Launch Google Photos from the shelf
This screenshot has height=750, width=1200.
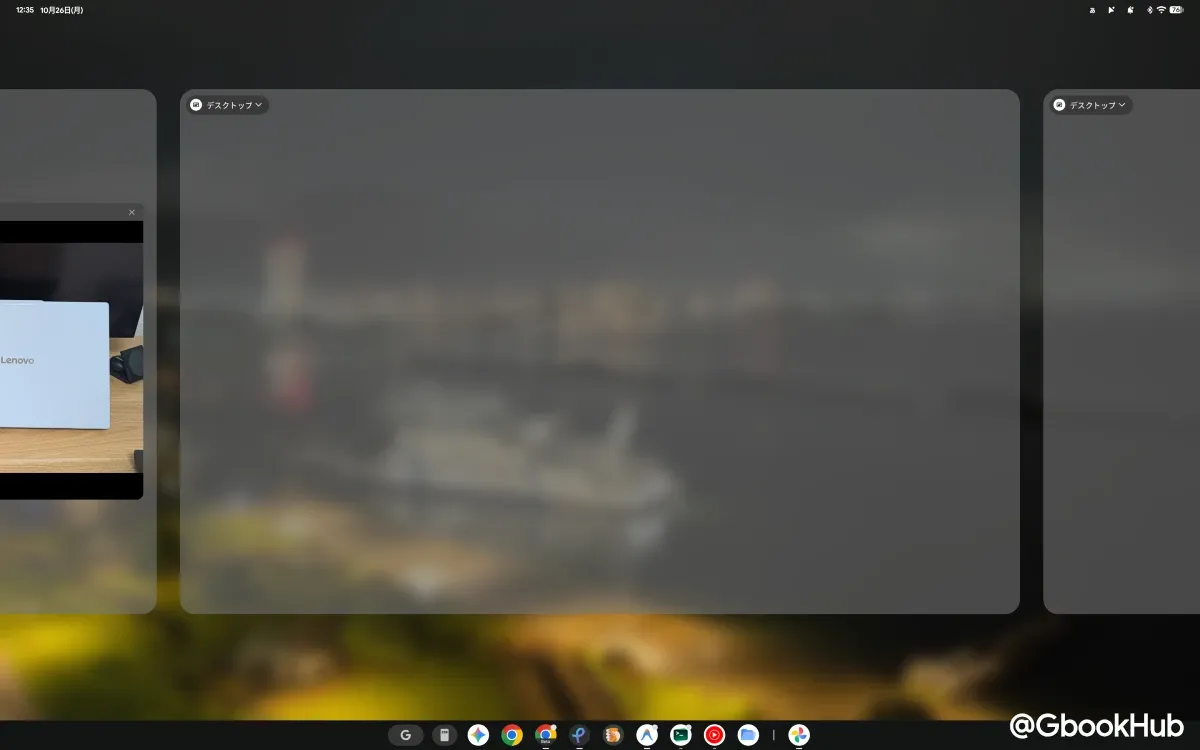coord(798,735)
